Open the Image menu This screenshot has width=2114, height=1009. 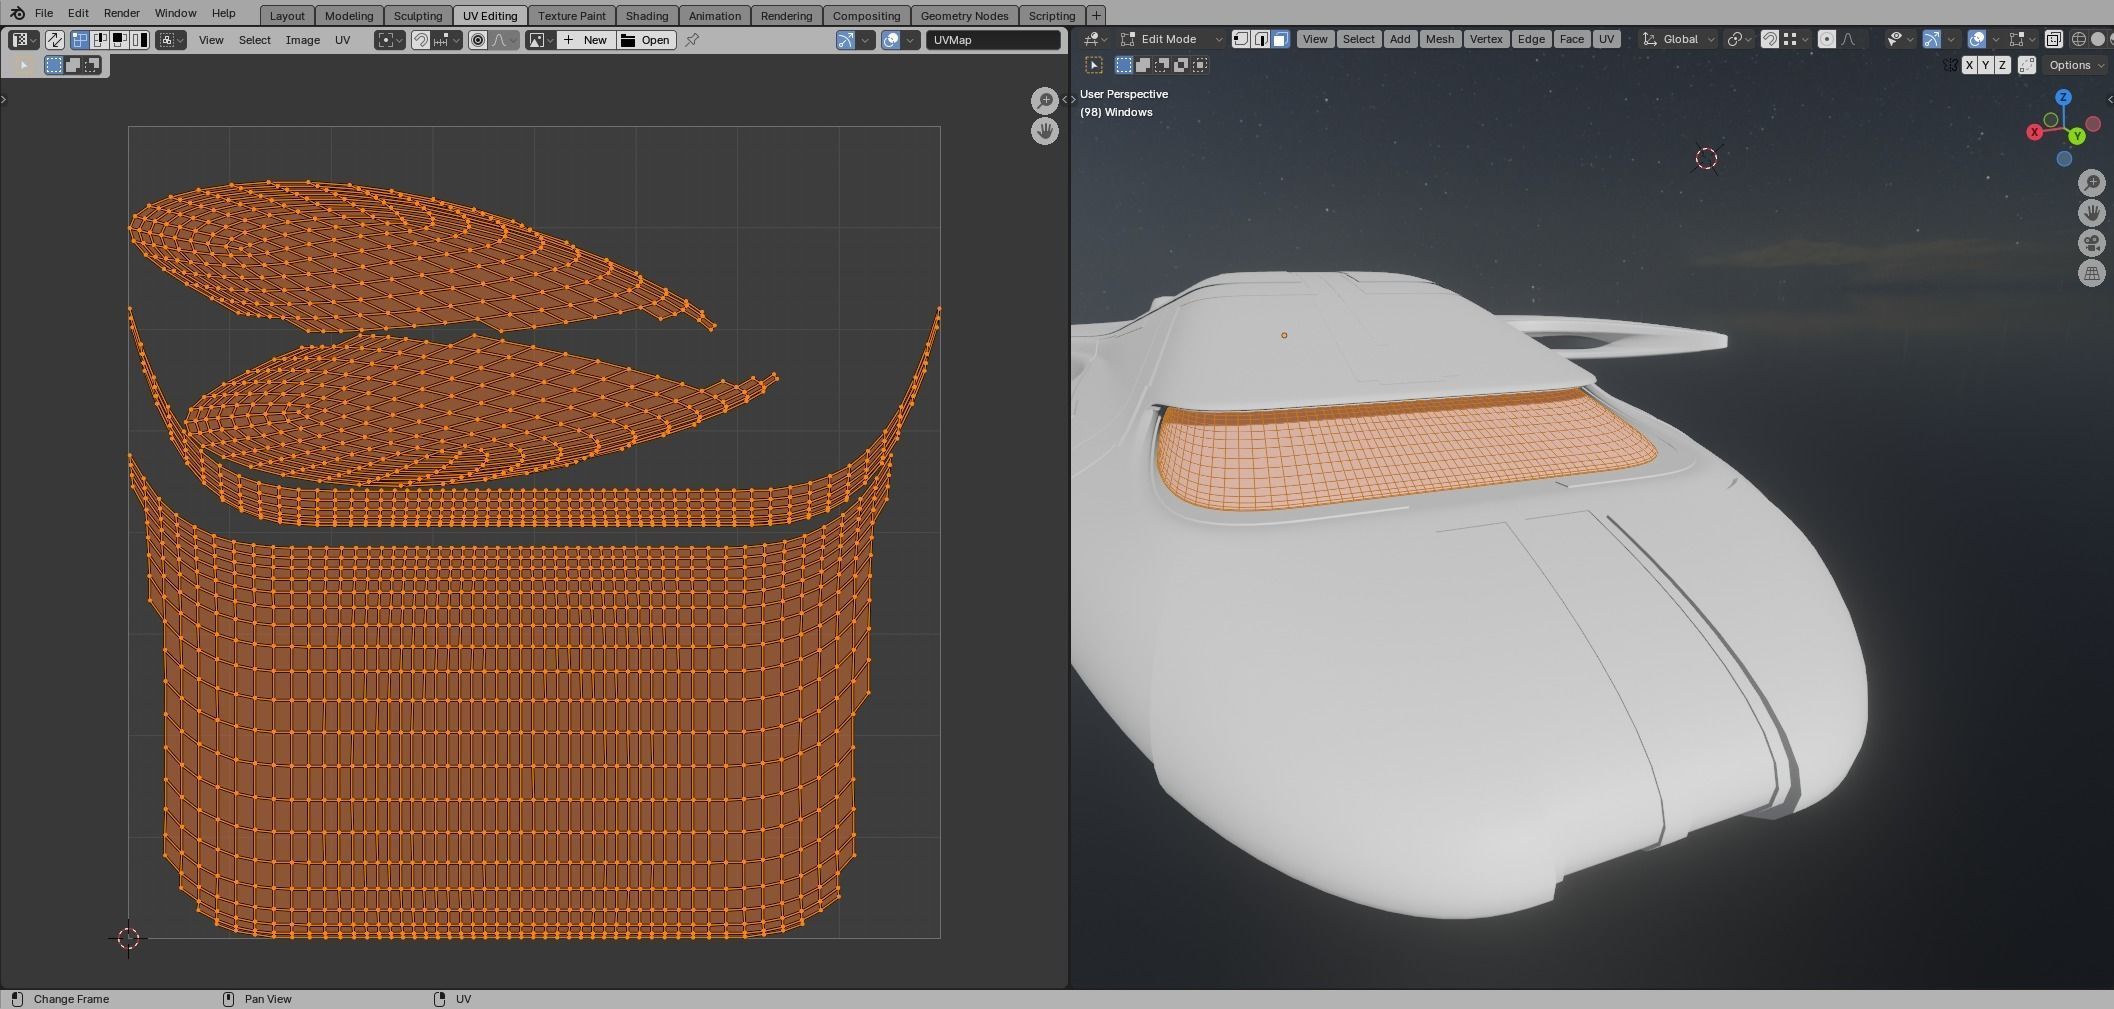click(303, 40)
